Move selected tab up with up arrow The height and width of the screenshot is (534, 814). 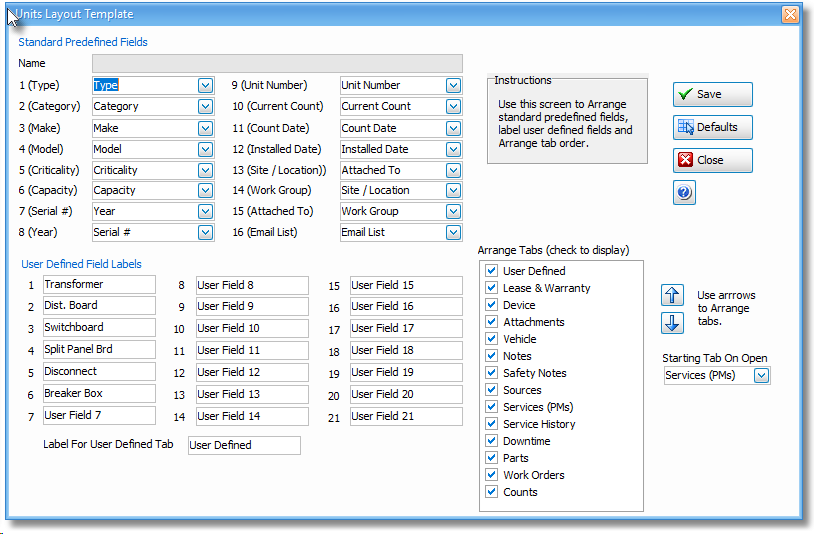pos(672,295)
